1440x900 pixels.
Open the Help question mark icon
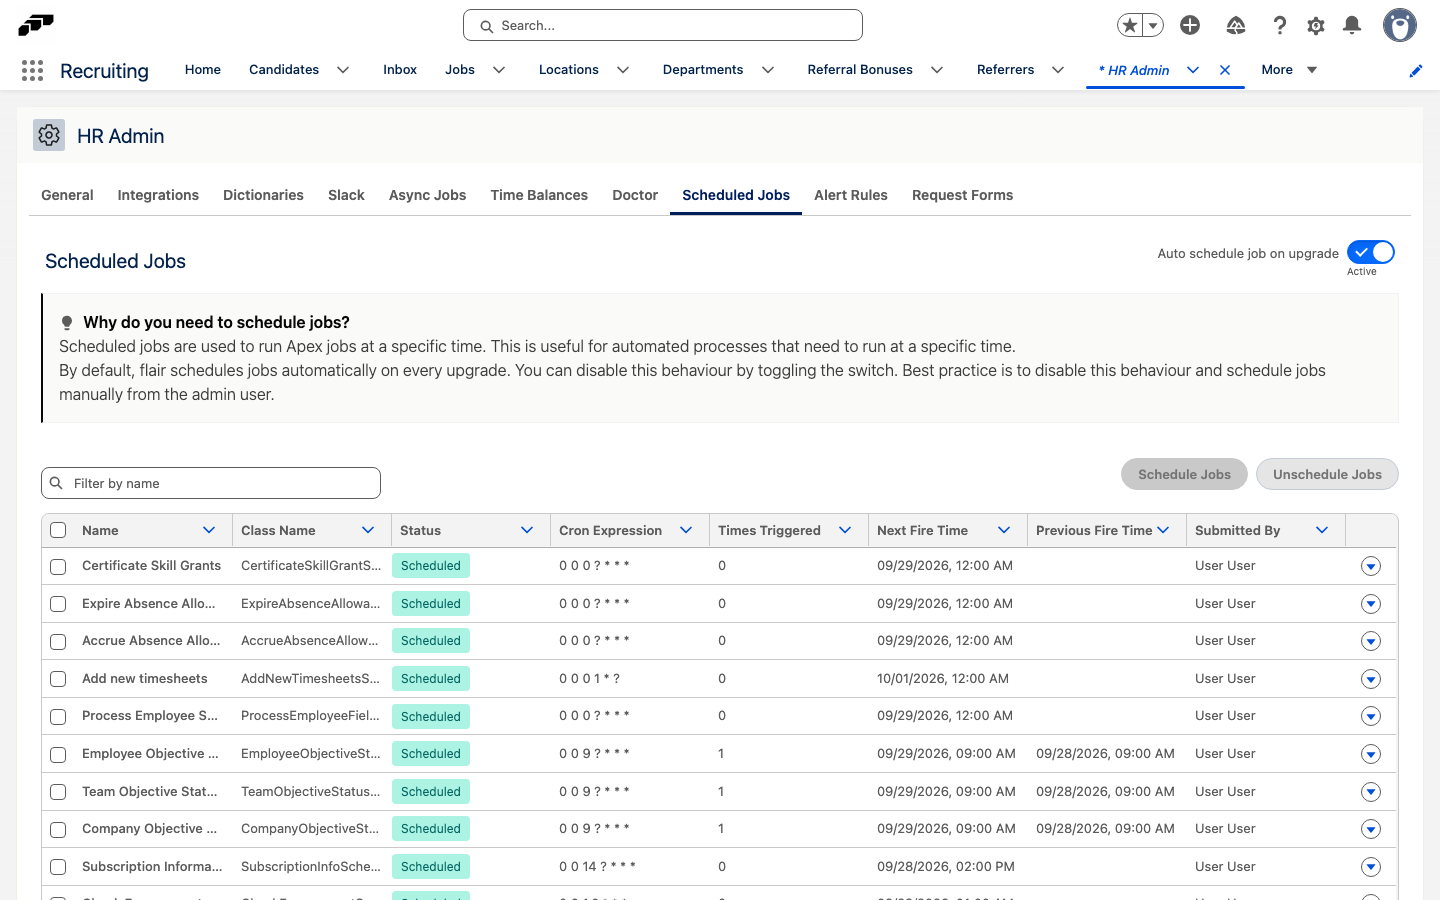click(1279, 25)
